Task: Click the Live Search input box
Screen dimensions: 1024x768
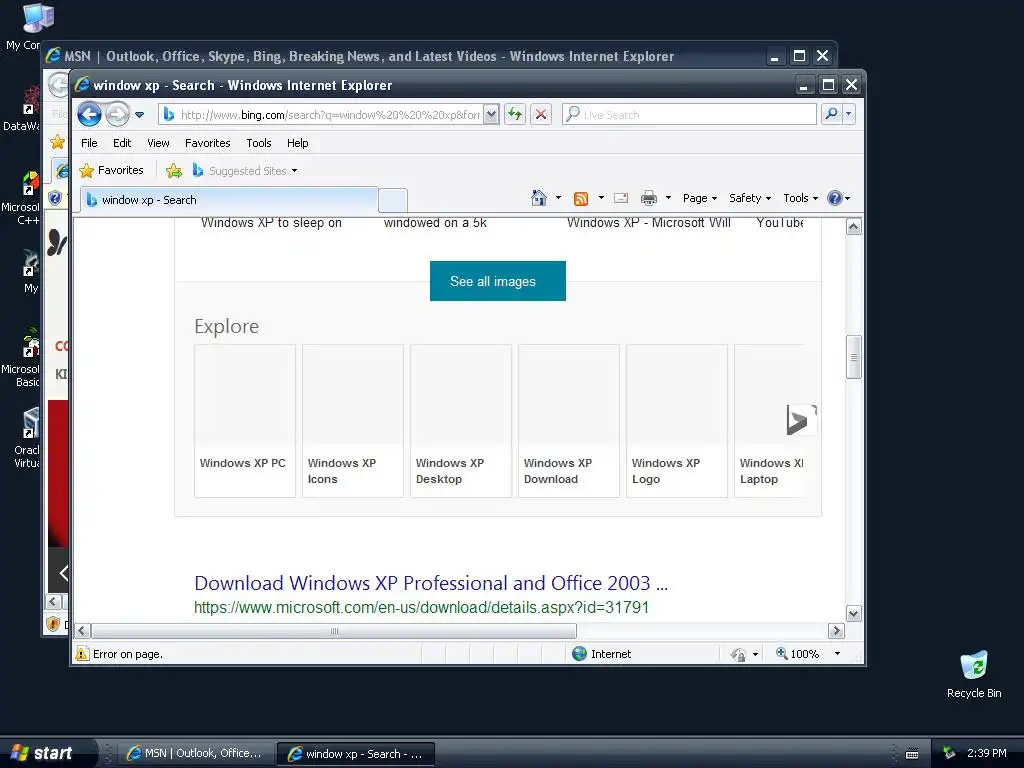Action: point(690,114)
